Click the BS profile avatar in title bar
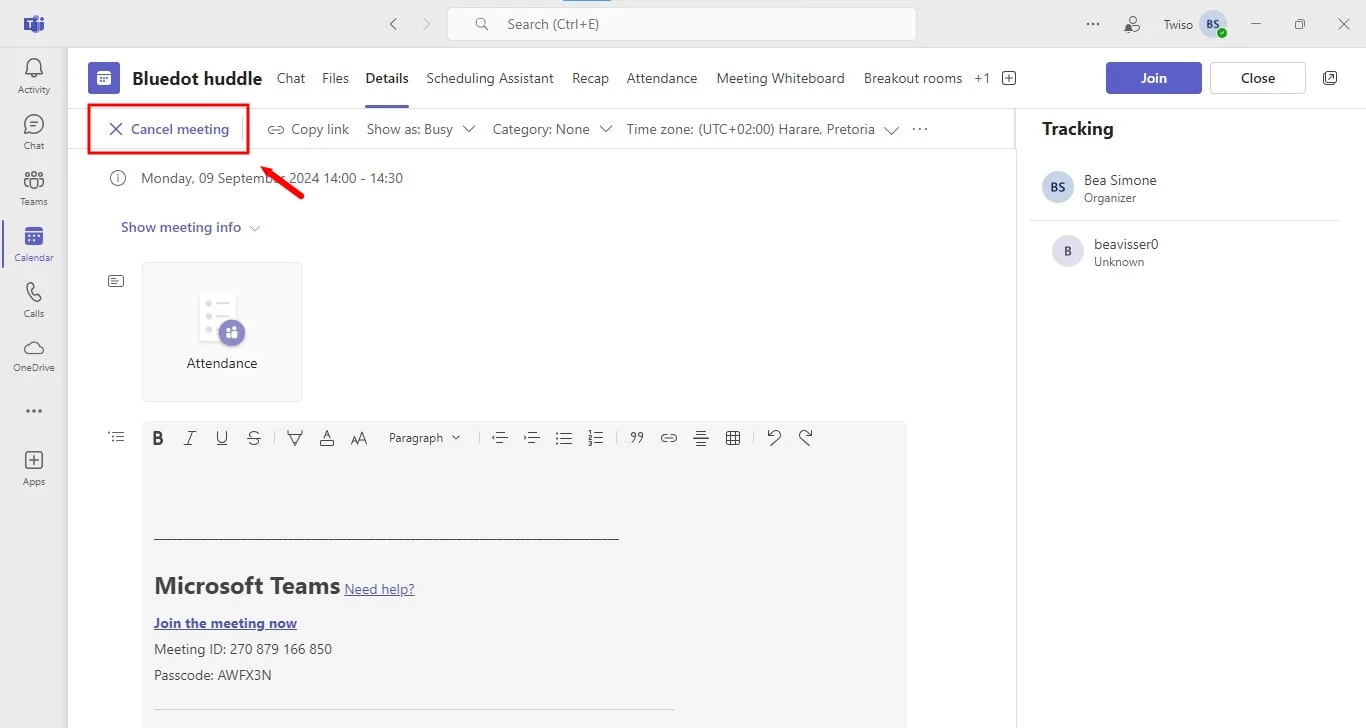This screenshot has width=1366, height=728. 1213,24
